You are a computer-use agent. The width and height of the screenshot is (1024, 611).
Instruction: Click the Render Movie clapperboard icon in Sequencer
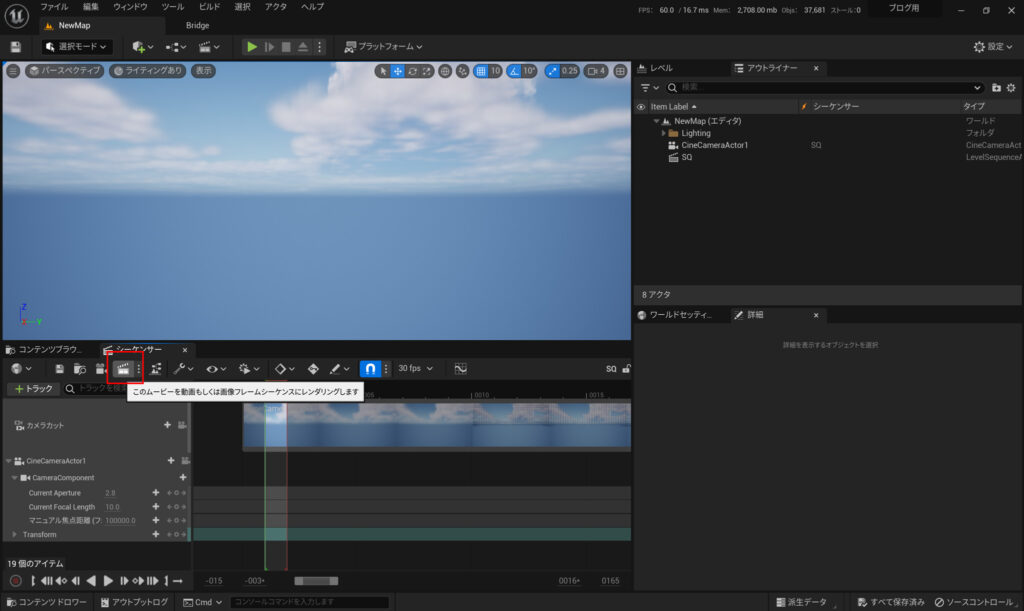point(123,369)
